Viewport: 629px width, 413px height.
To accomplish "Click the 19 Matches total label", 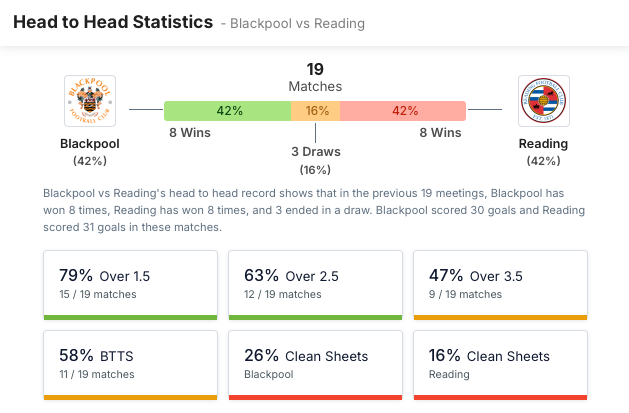I will [x=315, y=78].
